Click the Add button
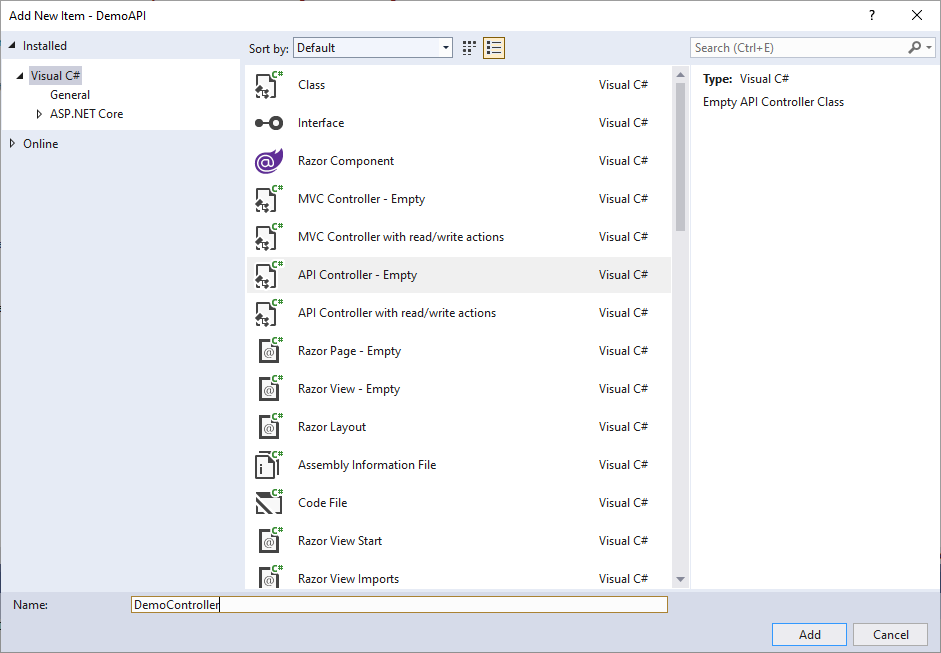941x653 pixels. tap(809, 635)
